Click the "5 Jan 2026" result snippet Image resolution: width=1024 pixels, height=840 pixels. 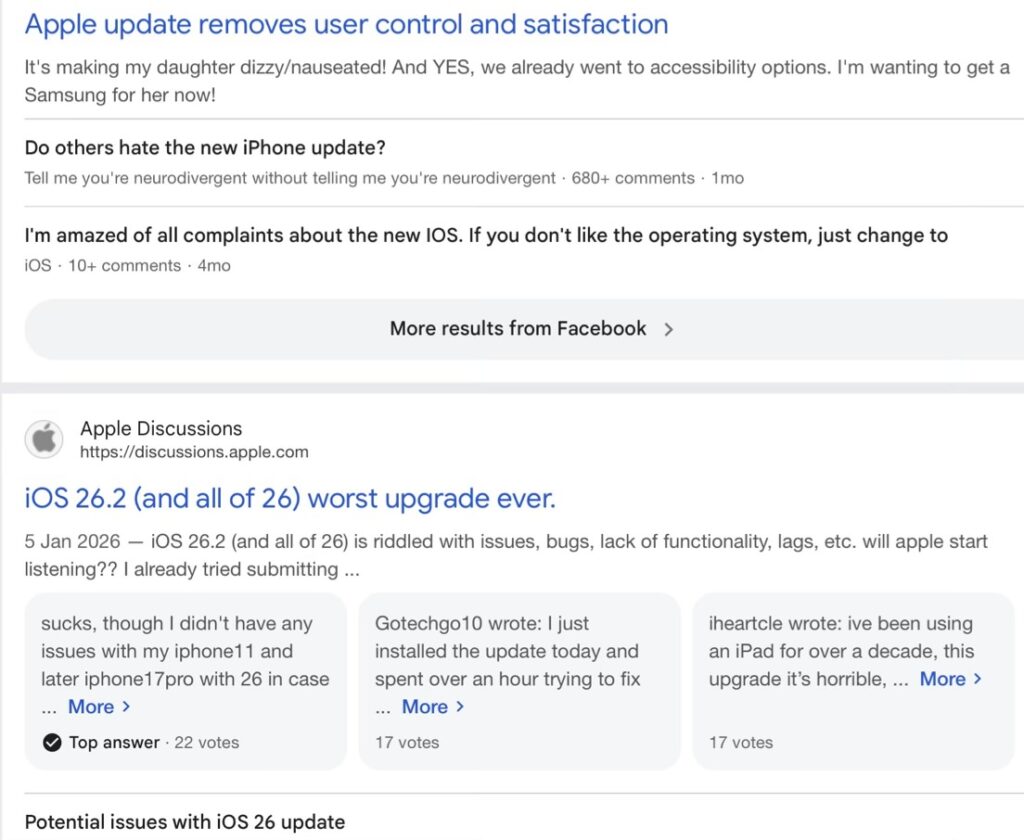[x=506, y=555]
